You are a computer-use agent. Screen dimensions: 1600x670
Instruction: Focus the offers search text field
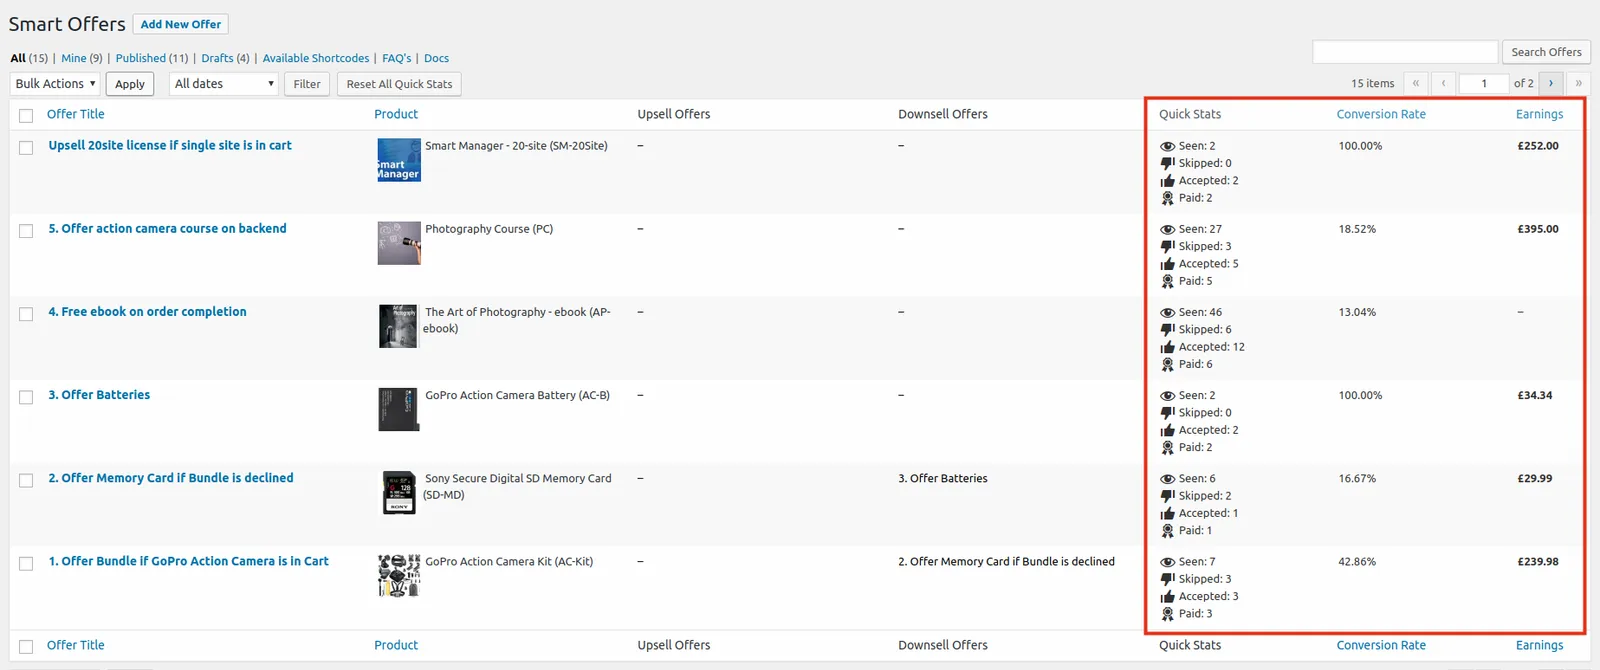[1405, 52]
